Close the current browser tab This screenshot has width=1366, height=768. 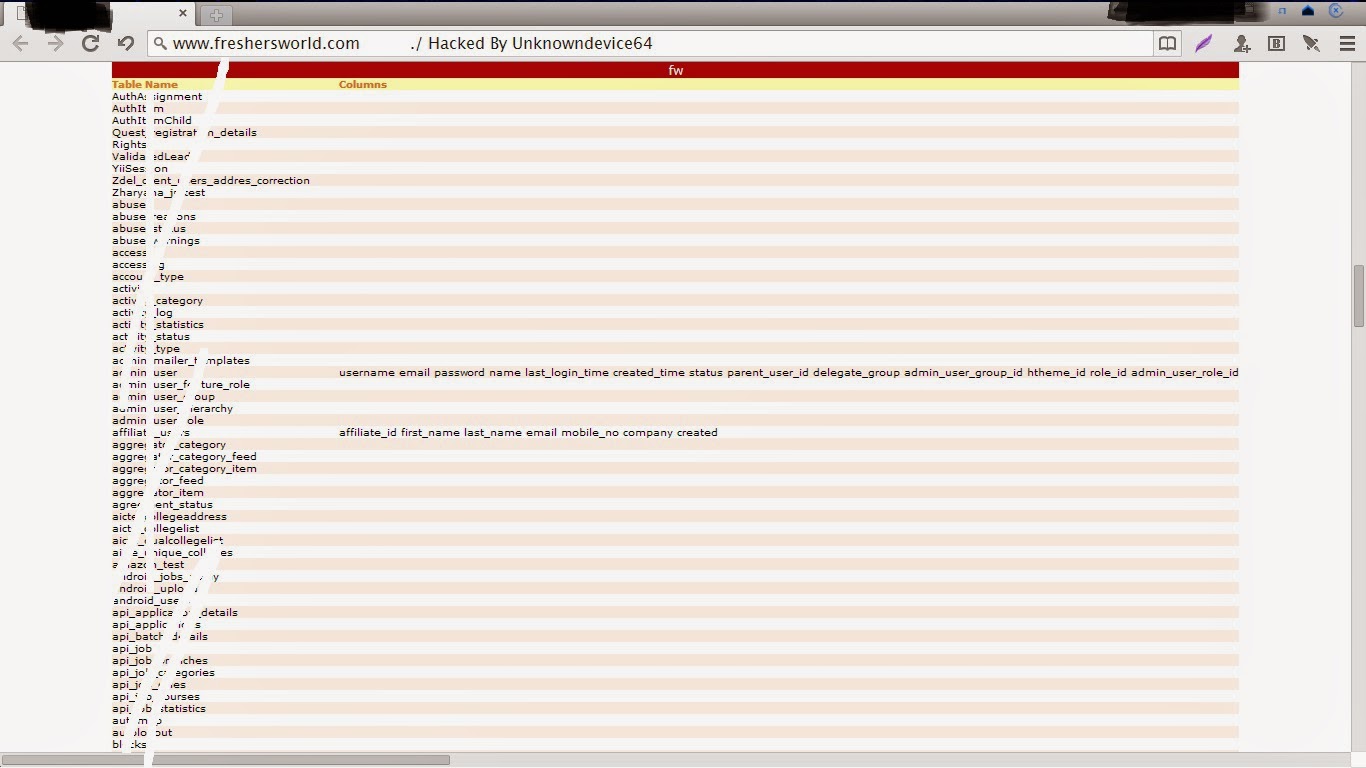(183, 14)
